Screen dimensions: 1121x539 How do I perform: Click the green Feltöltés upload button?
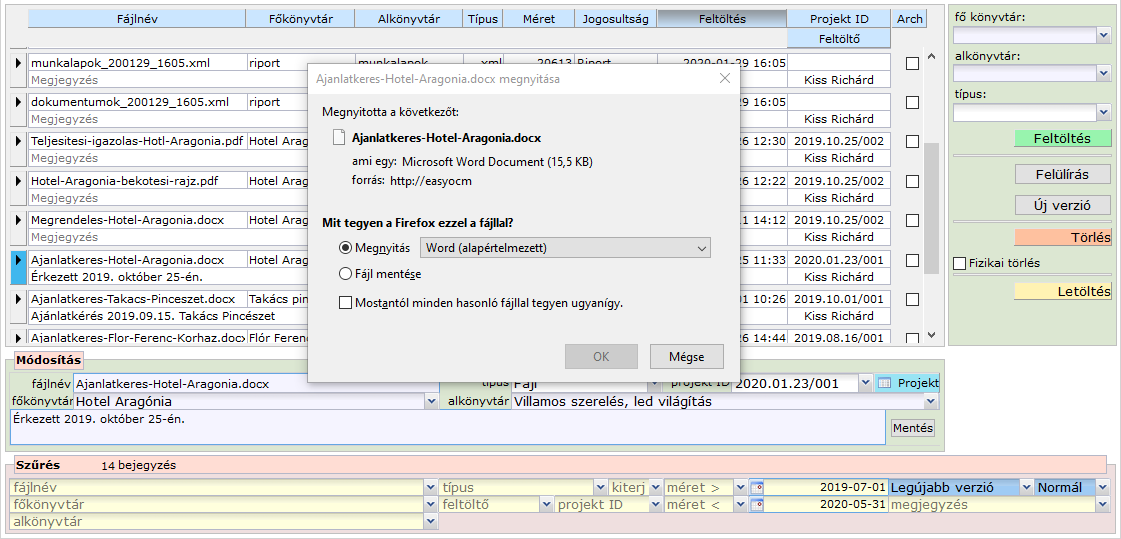point(1061,138)
